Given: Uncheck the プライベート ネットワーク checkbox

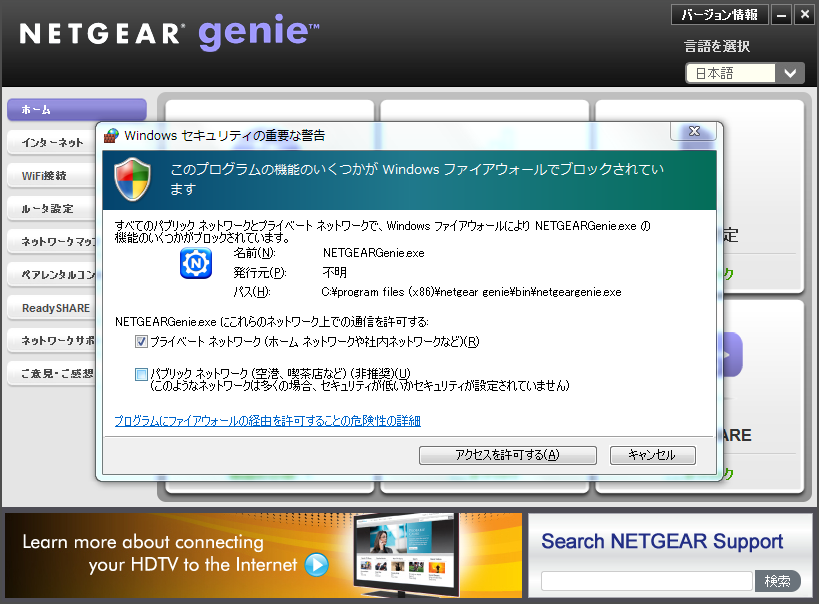Looking at the screenshot, I should pyautogui.click(x=141, y=342).
